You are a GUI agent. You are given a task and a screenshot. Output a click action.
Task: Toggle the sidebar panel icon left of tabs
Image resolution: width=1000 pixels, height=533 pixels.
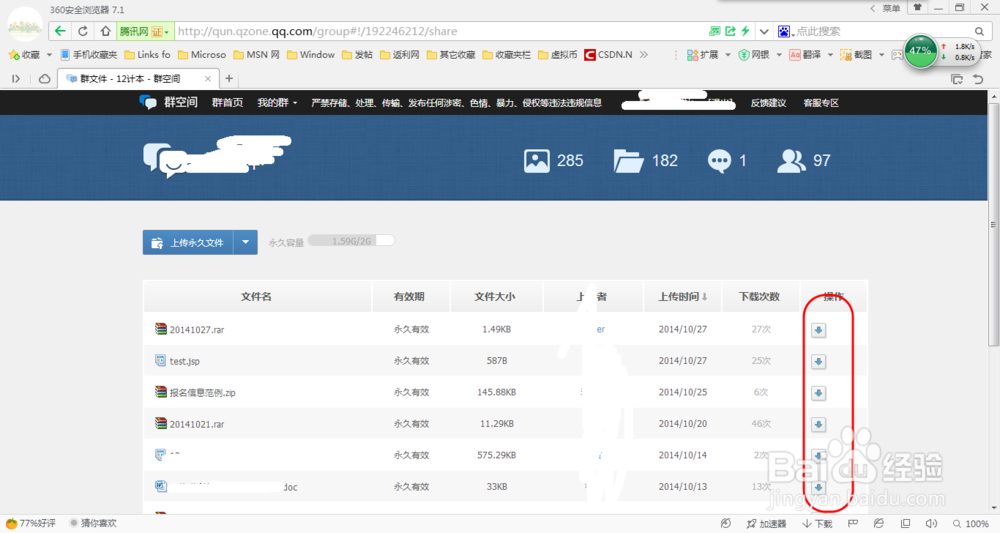(x=16, y=78)
